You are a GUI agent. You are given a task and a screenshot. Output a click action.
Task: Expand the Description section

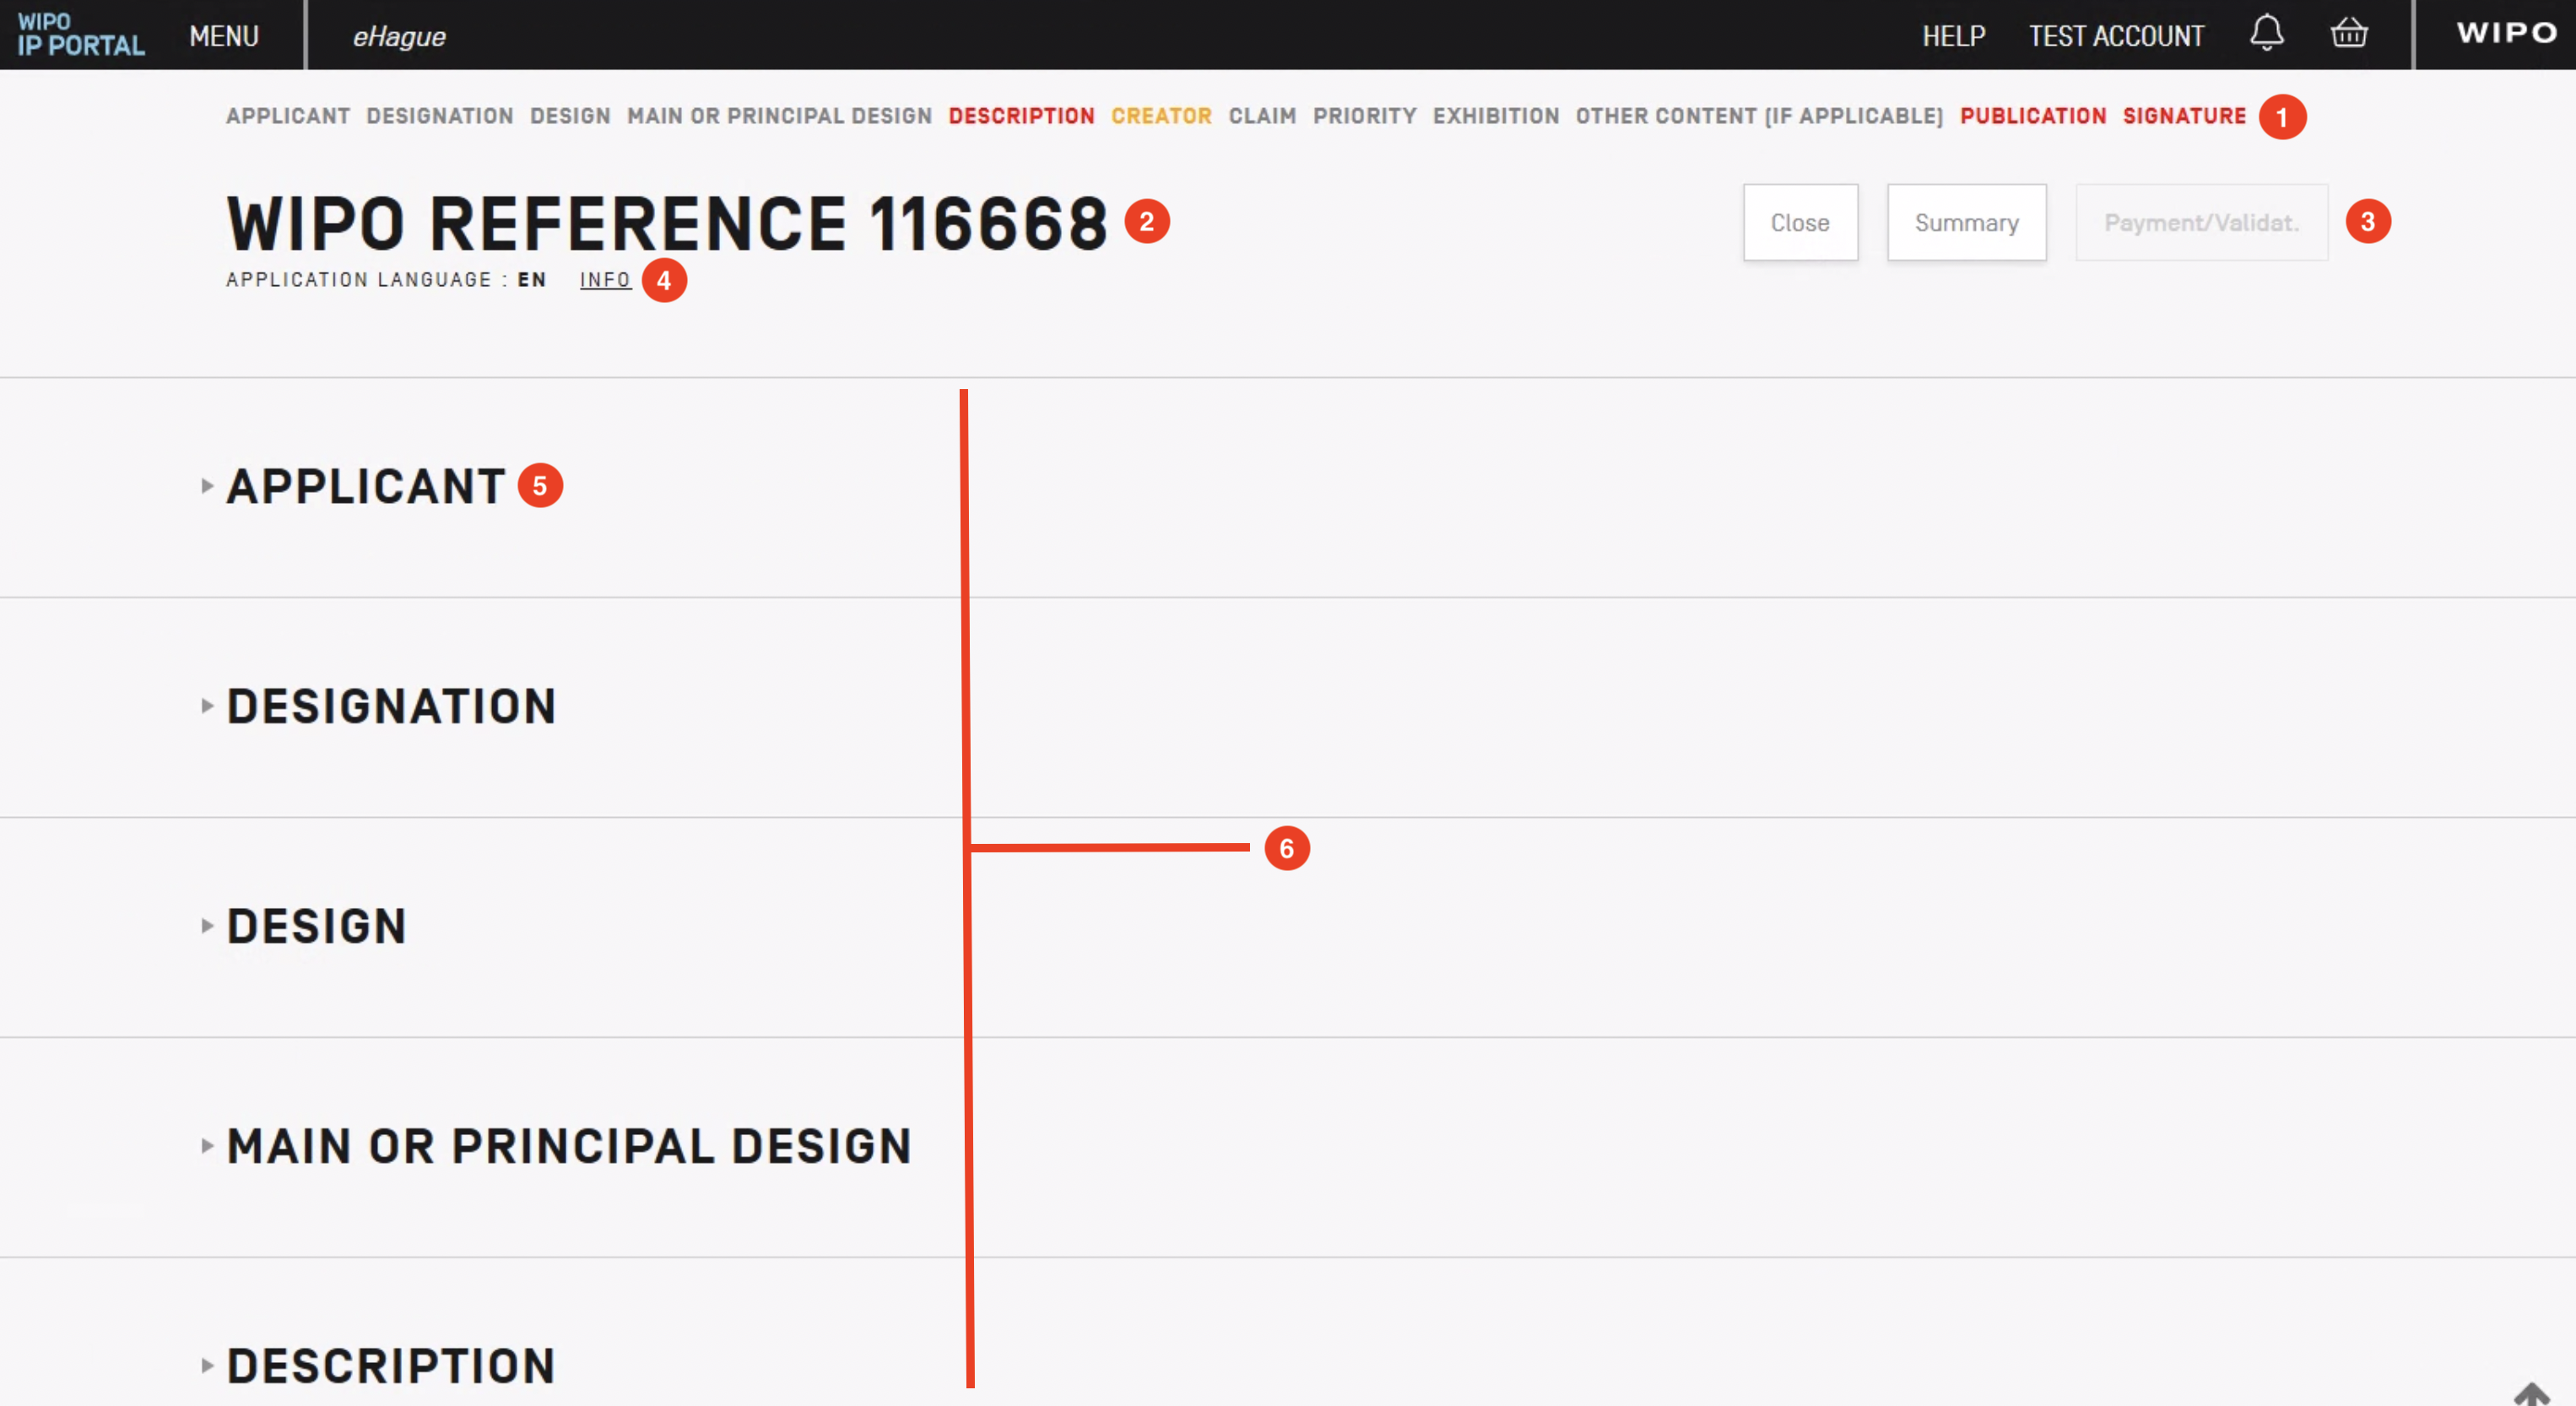pos(207,1366)
